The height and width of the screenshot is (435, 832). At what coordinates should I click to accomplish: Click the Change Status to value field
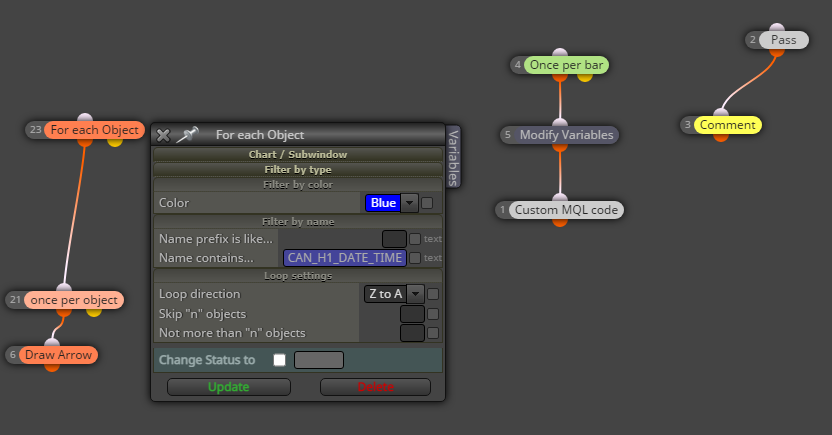pos(319,360)
